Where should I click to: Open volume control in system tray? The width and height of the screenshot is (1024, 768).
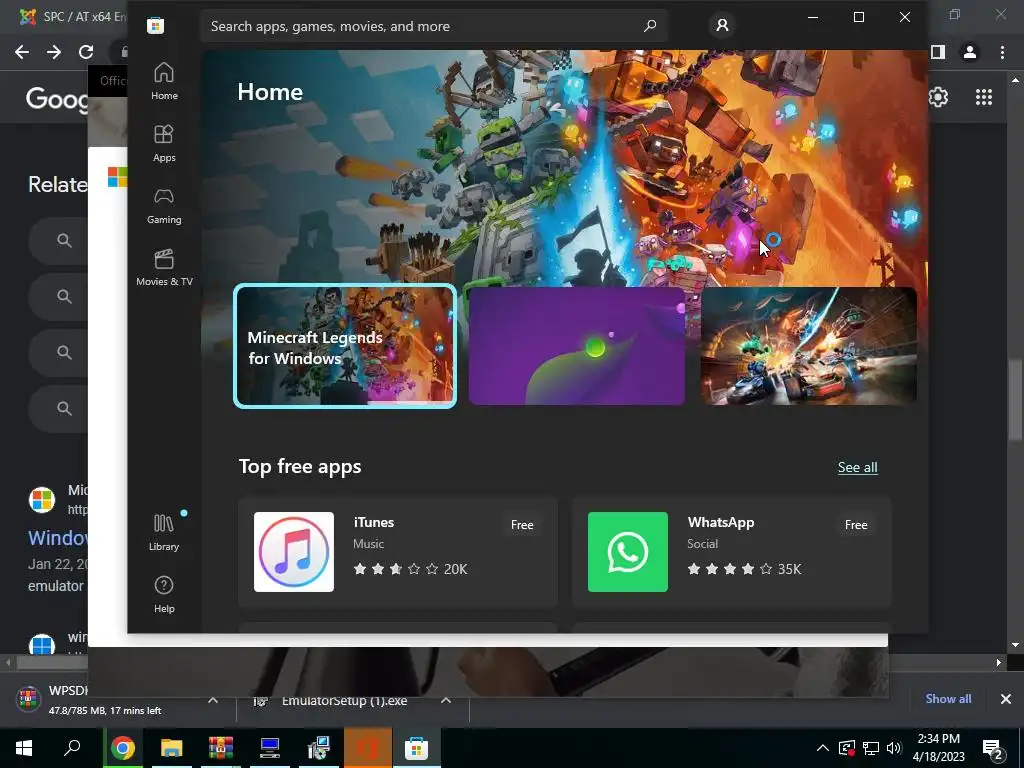[894, 748]
